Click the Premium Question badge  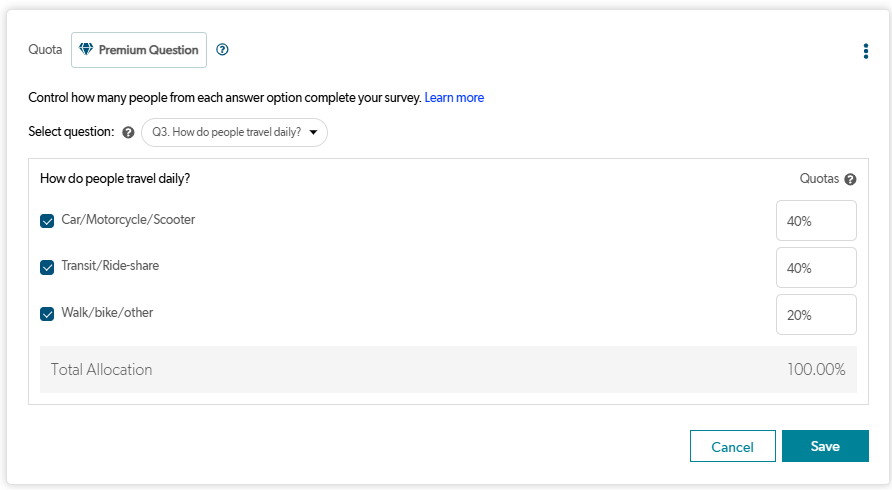point(139,50)
